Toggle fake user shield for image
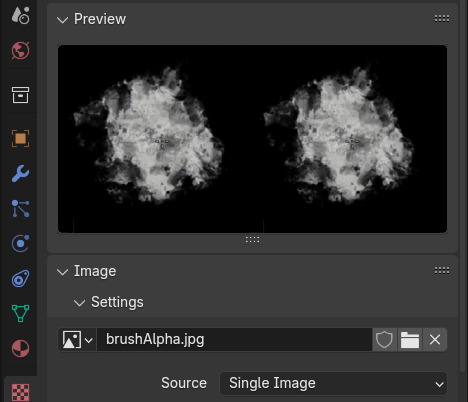 [x=384, y=340]
